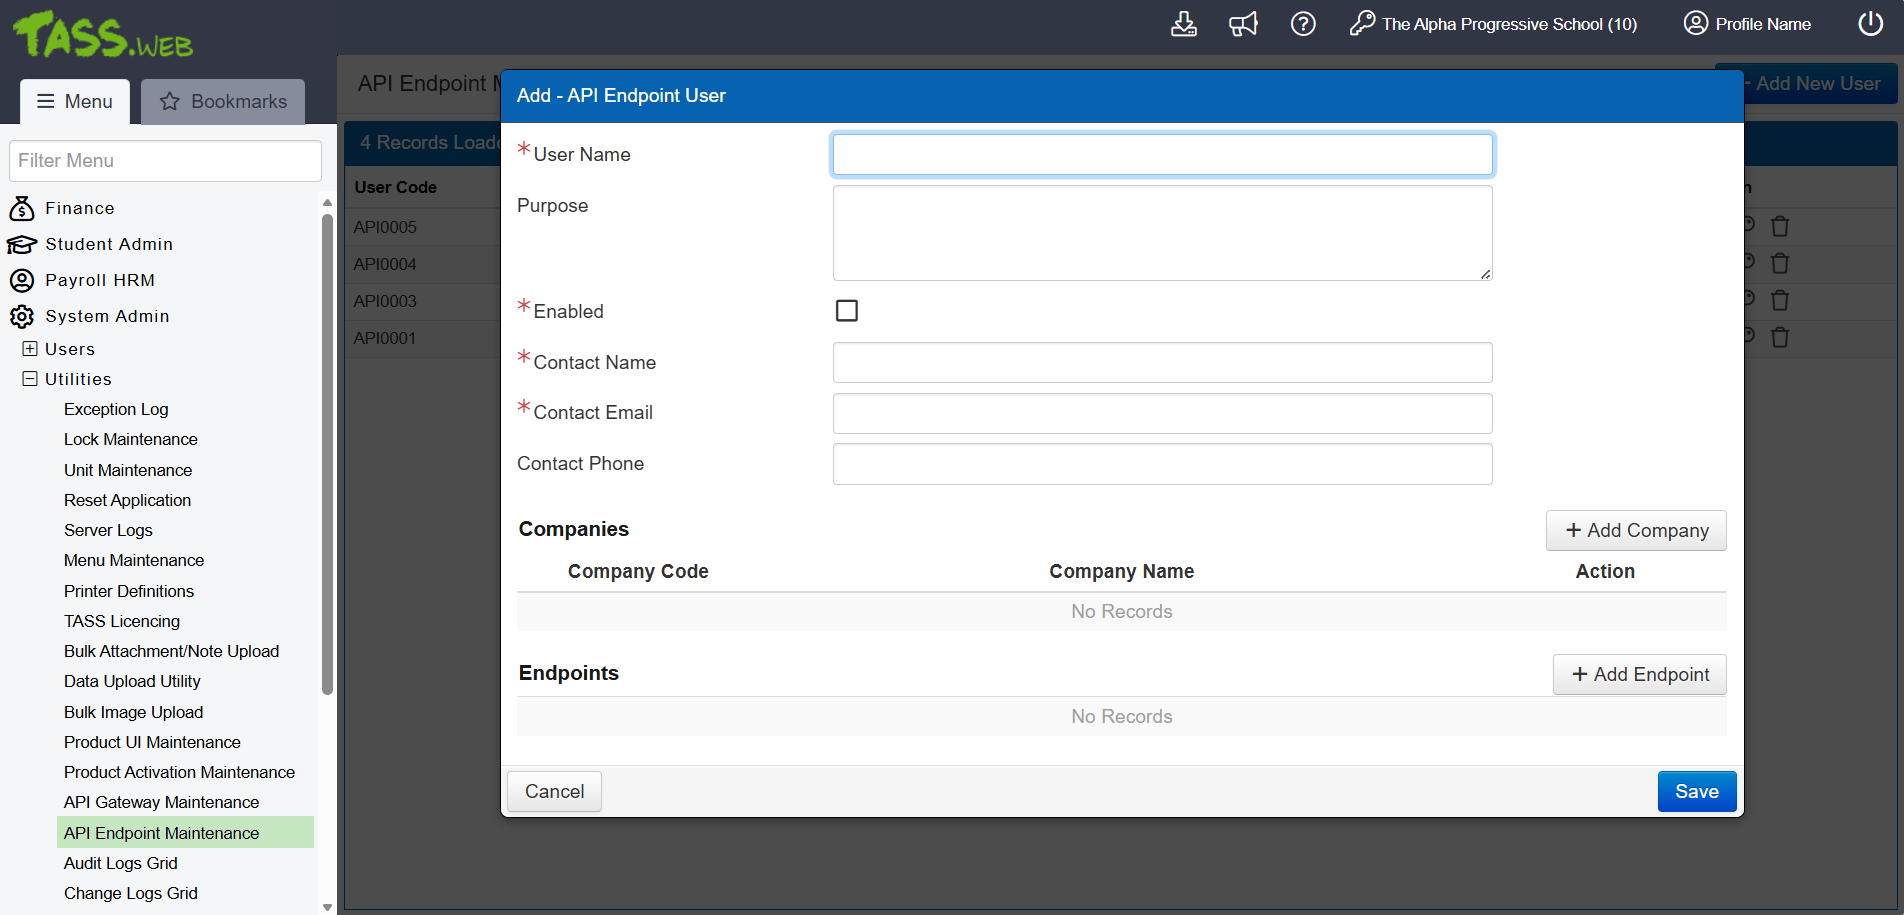The image size is (1904, 915).
Task: Open Profile Name user icon
Action: tap(1695, 24)
